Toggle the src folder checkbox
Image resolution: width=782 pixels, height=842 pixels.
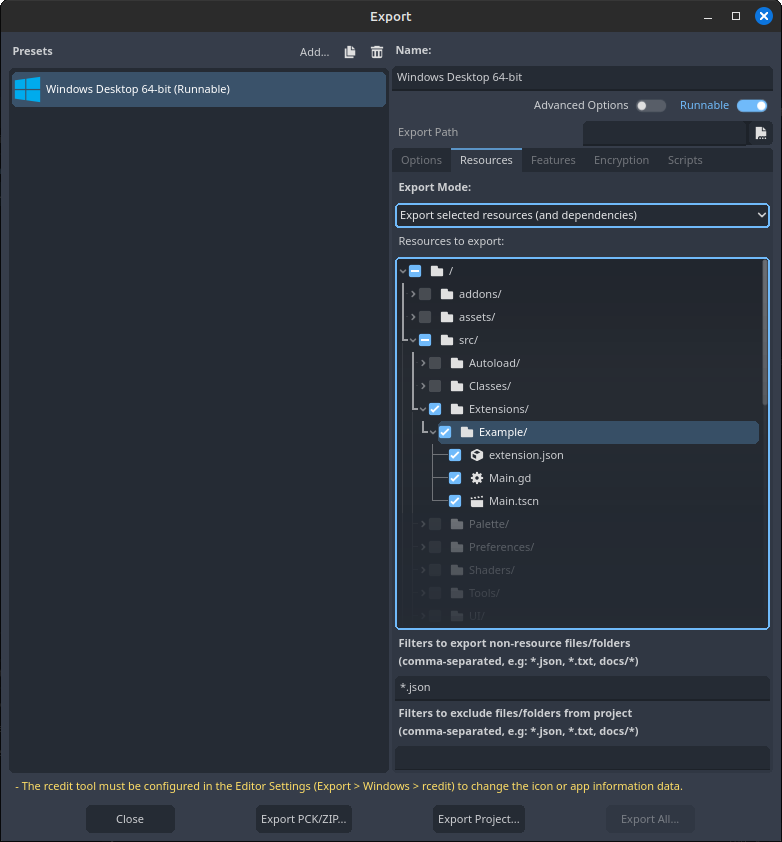tap(425, 340)
